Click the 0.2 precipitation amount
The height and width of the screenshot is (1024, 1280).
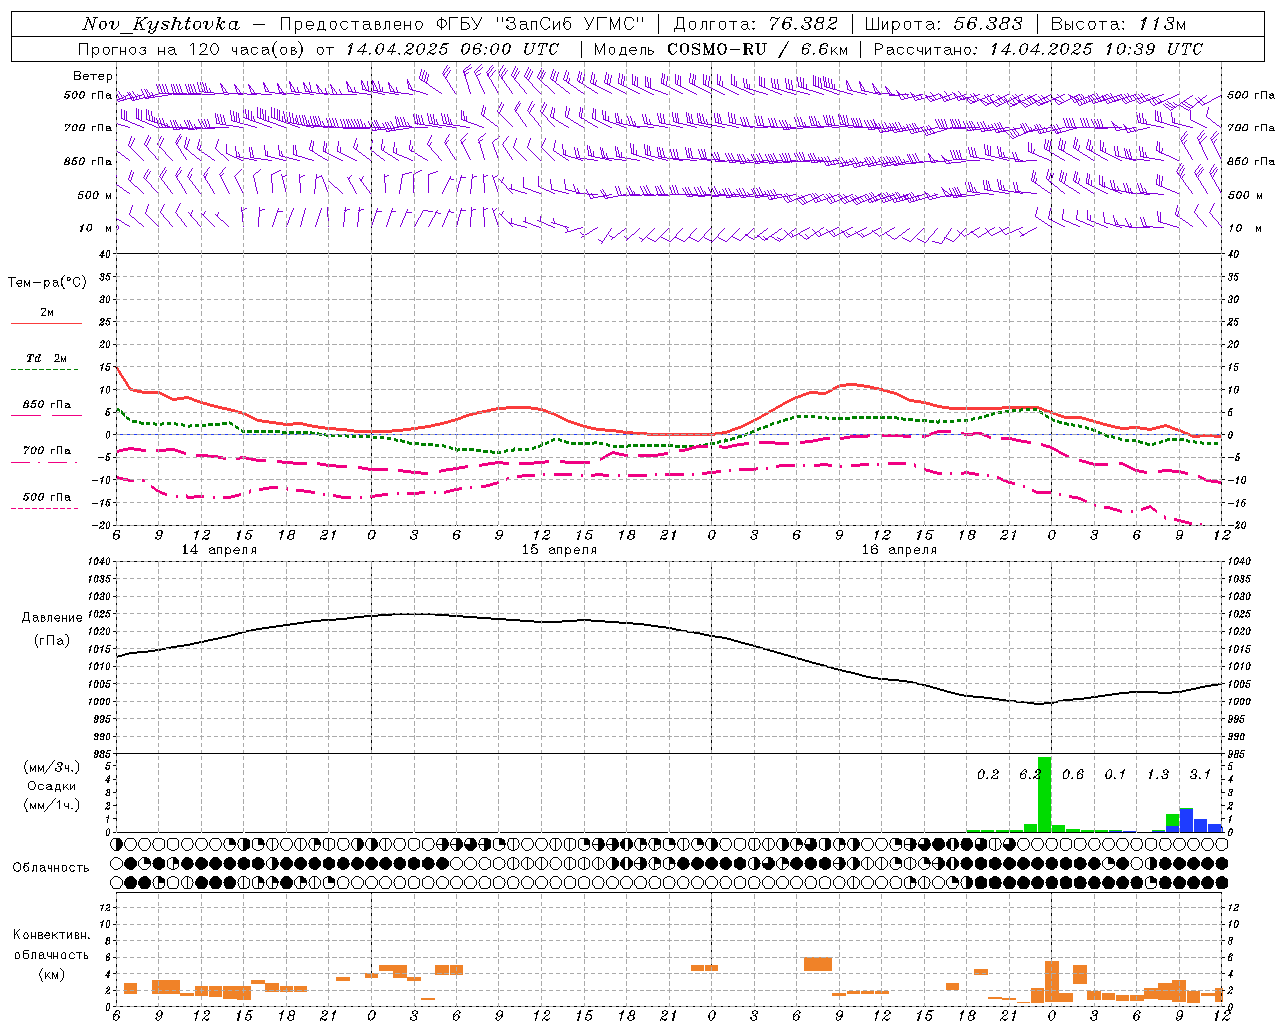[988, 775]
